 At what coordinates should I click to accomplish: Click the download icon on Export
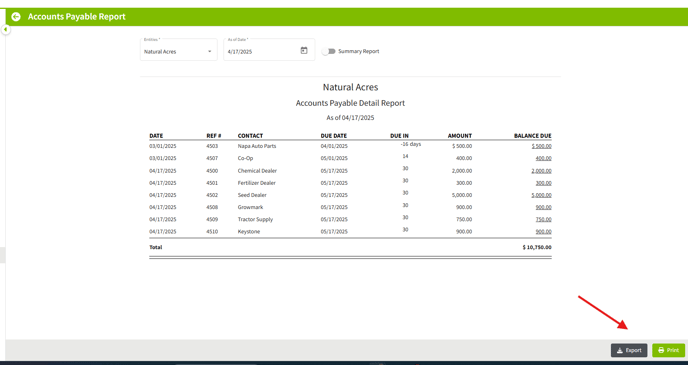click(620, 350)
